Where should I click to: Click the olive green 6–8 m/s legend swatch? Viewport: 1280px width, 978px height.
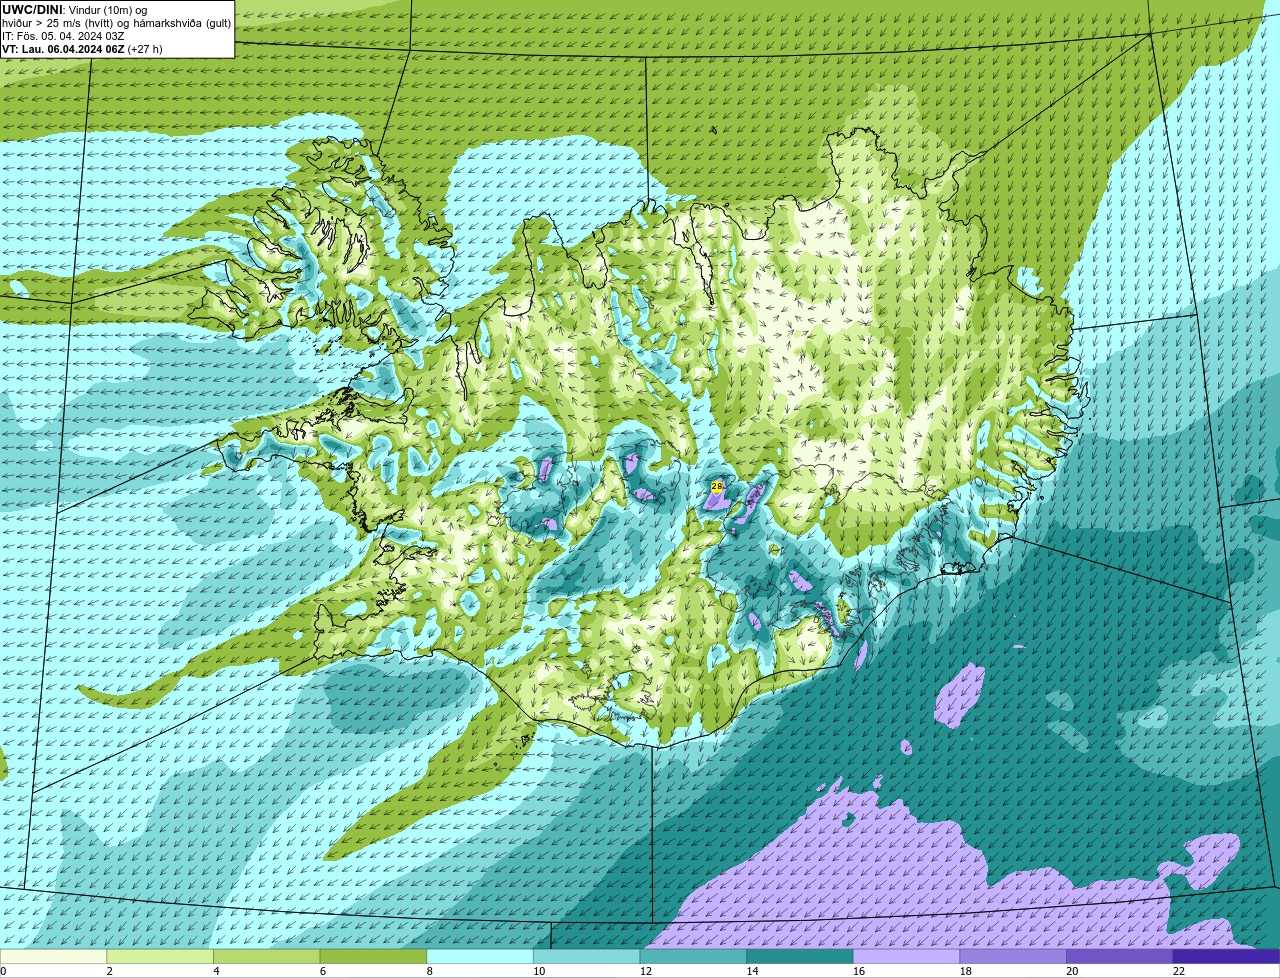click(x=373, y=956)
